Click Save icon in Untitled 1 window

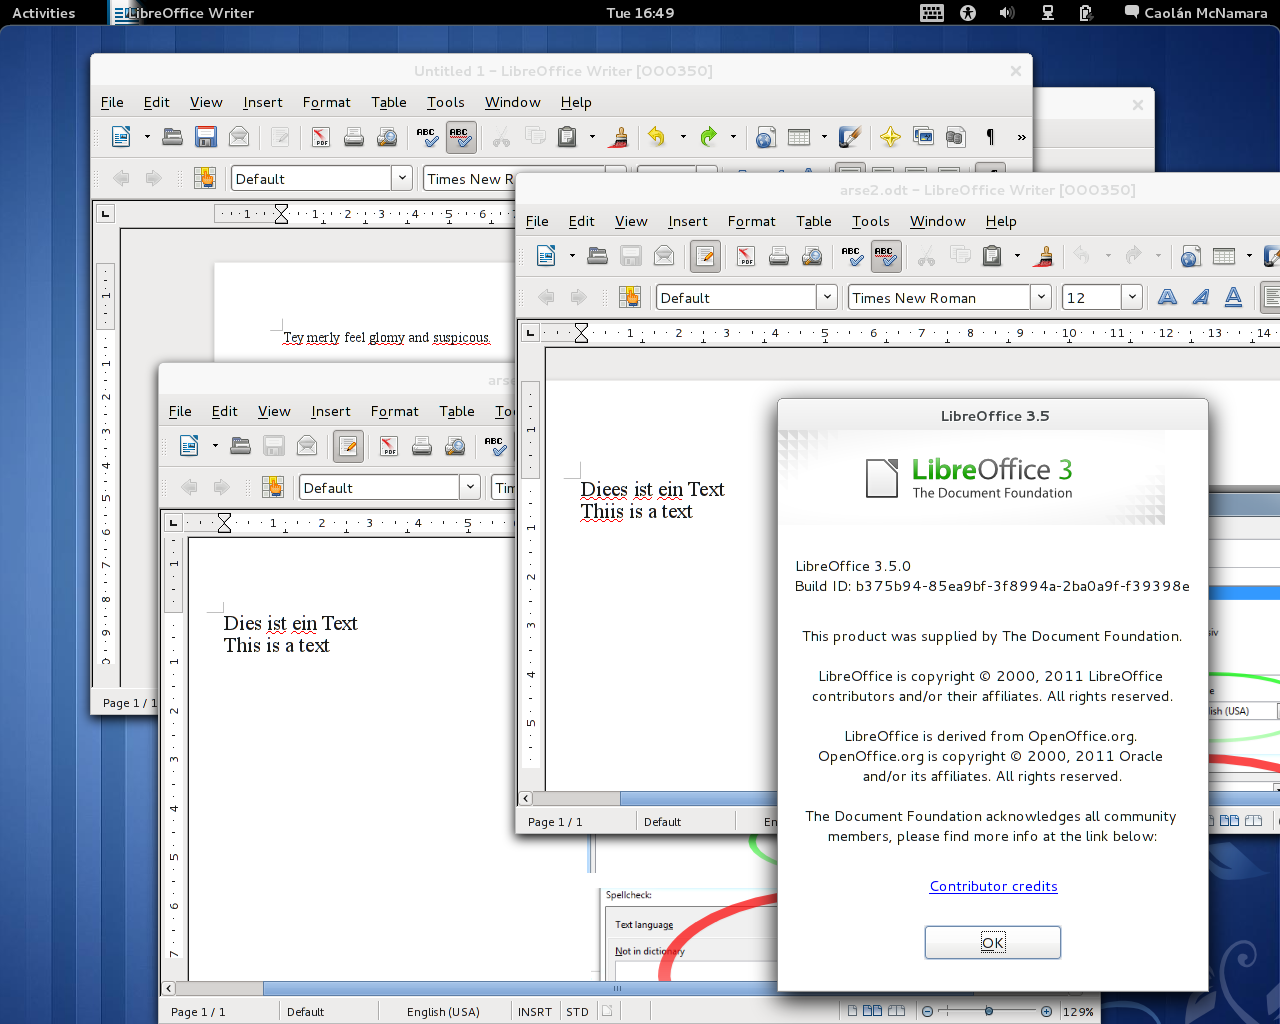pos(206,137)
